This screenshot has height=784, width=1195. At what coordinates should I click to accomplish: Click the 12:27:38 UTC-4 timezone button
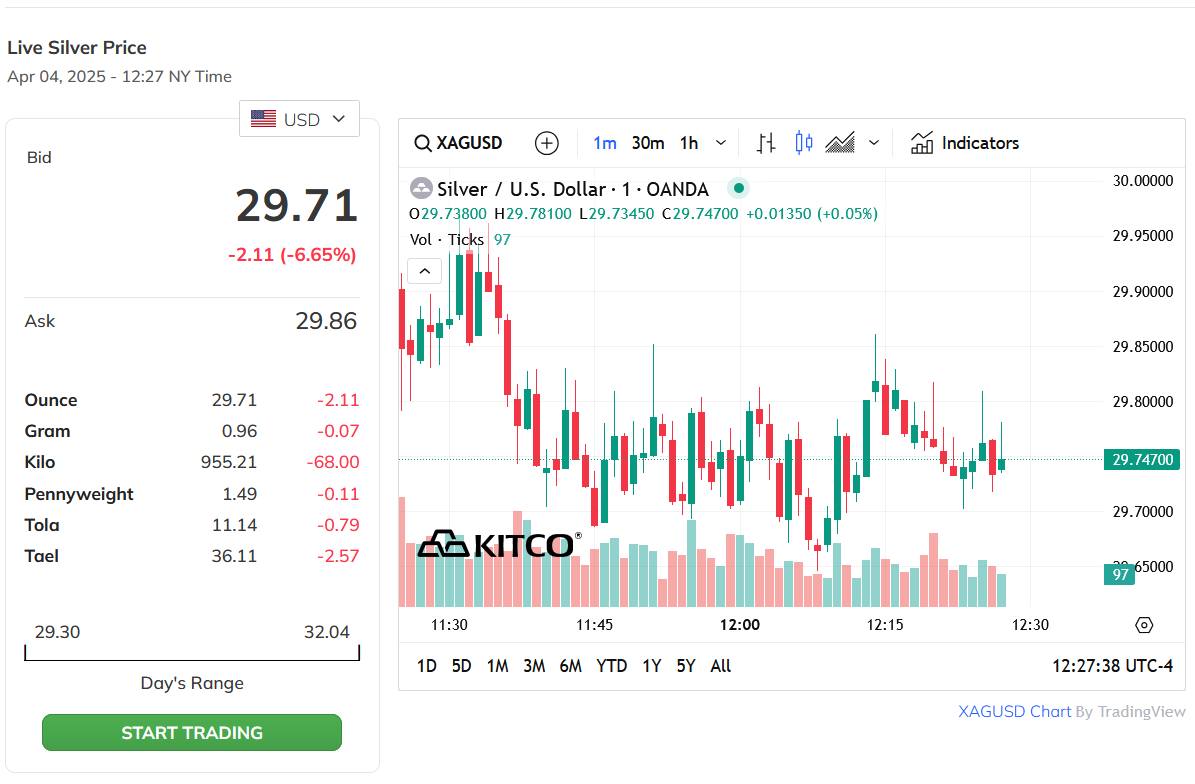click(1112, 666)
